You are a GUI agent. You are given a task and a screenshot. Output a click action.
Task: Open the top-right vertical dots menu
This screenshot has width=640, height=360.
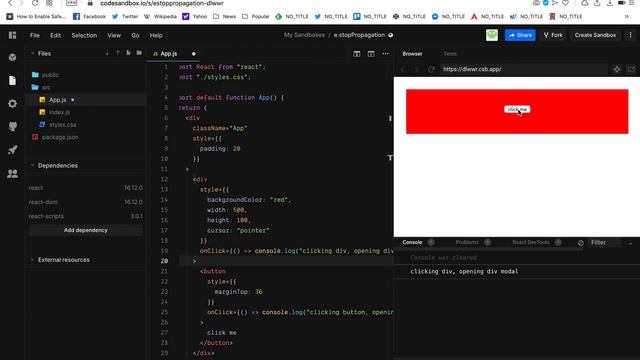(x=630, y=35)
